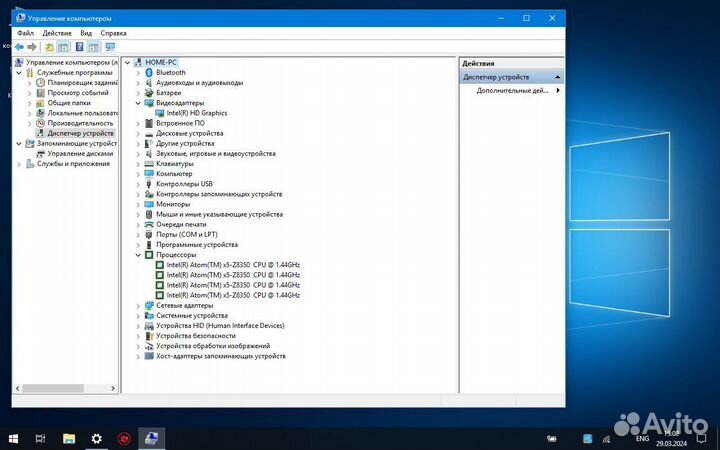Expand the Сетевые адаптеры category
720x450 pixels.
pyautogui.click(x=139, y=305)
